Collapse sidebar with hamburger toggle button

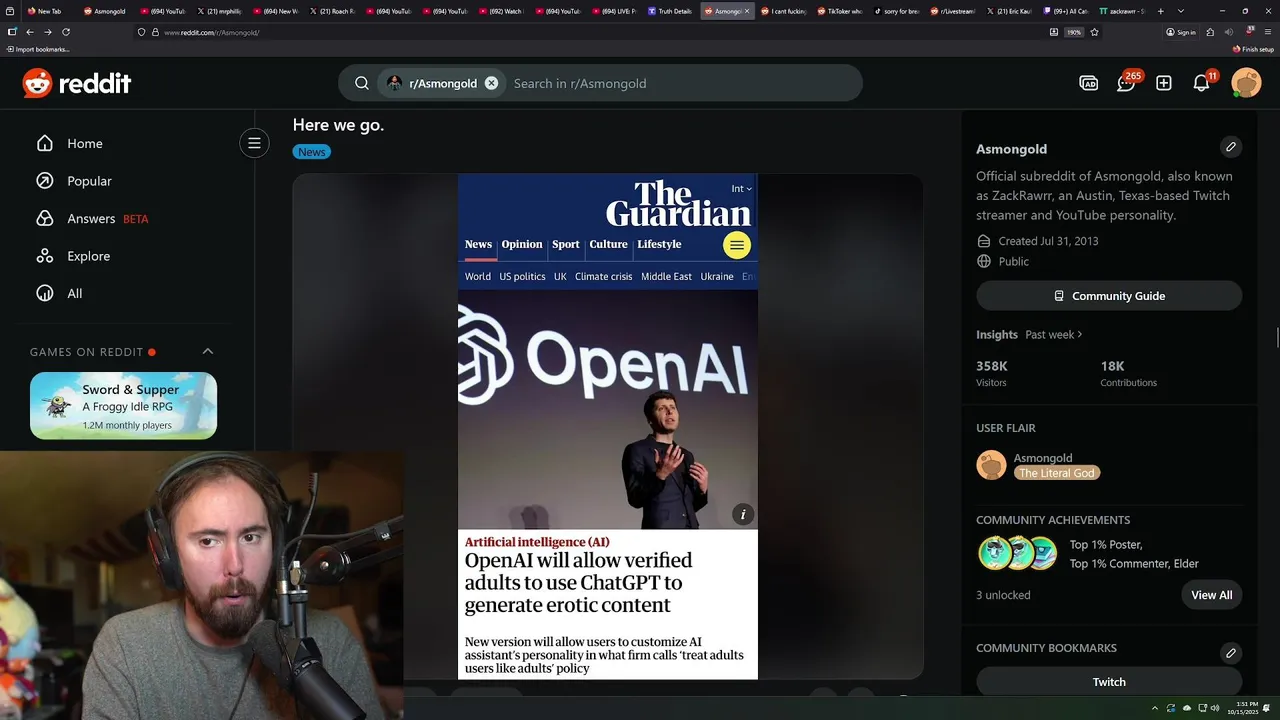point(254,143)
